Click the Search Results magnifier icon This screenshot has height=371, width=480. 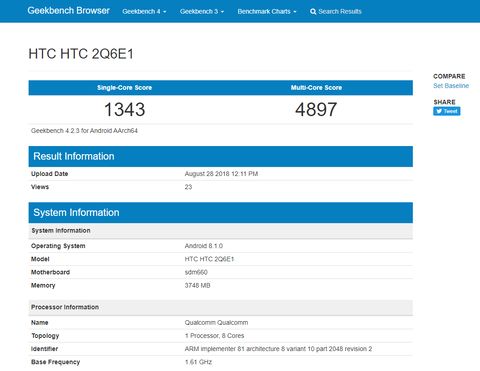click(313, 12)
